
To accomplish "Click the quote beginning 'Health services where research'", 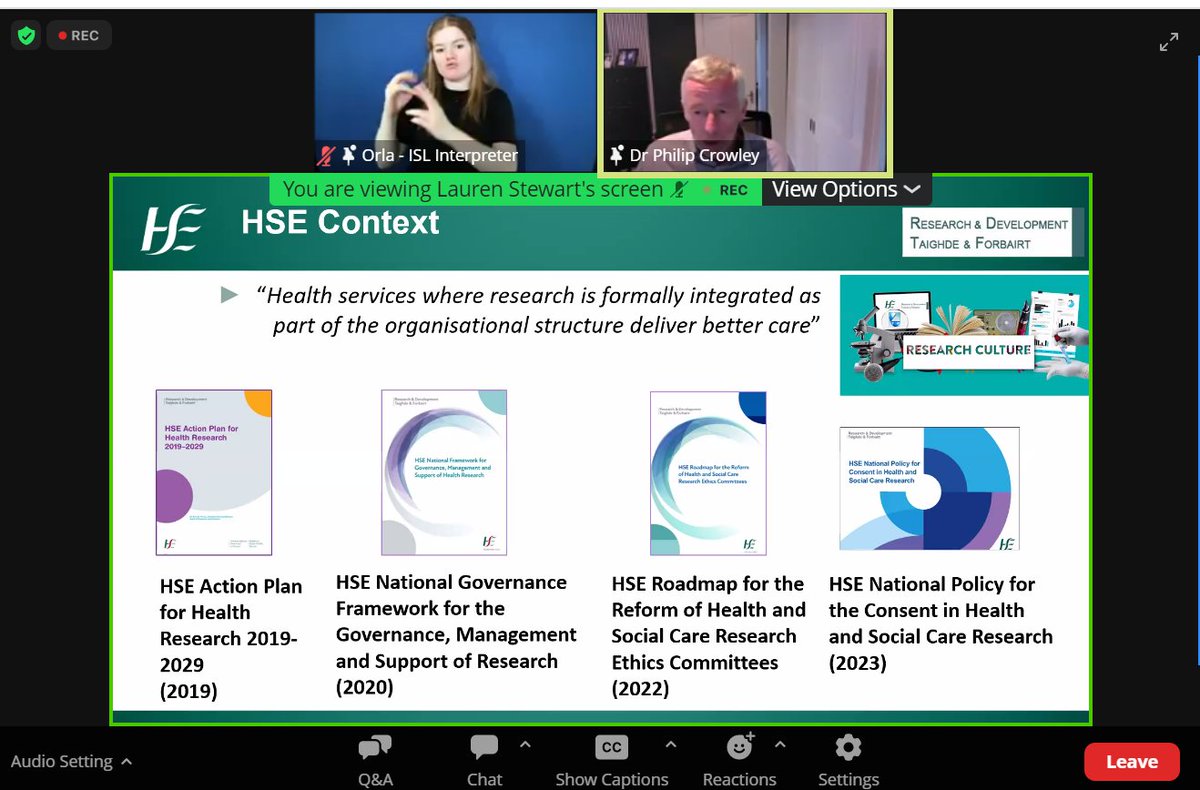I will (540, 310).
